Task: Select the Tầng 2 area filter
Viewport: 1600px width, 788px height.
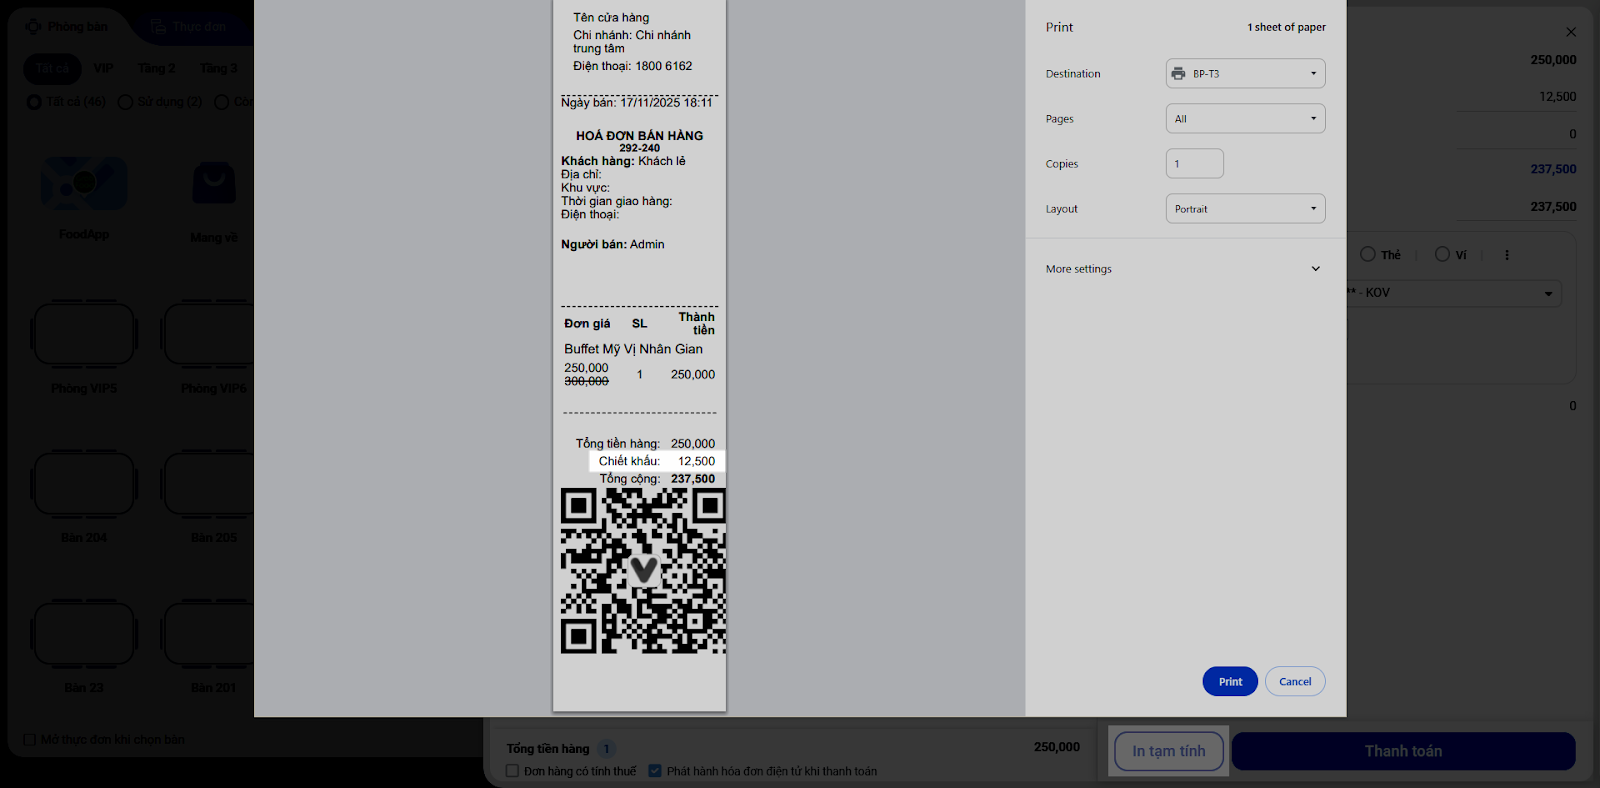Action: (x=157, y=68)
